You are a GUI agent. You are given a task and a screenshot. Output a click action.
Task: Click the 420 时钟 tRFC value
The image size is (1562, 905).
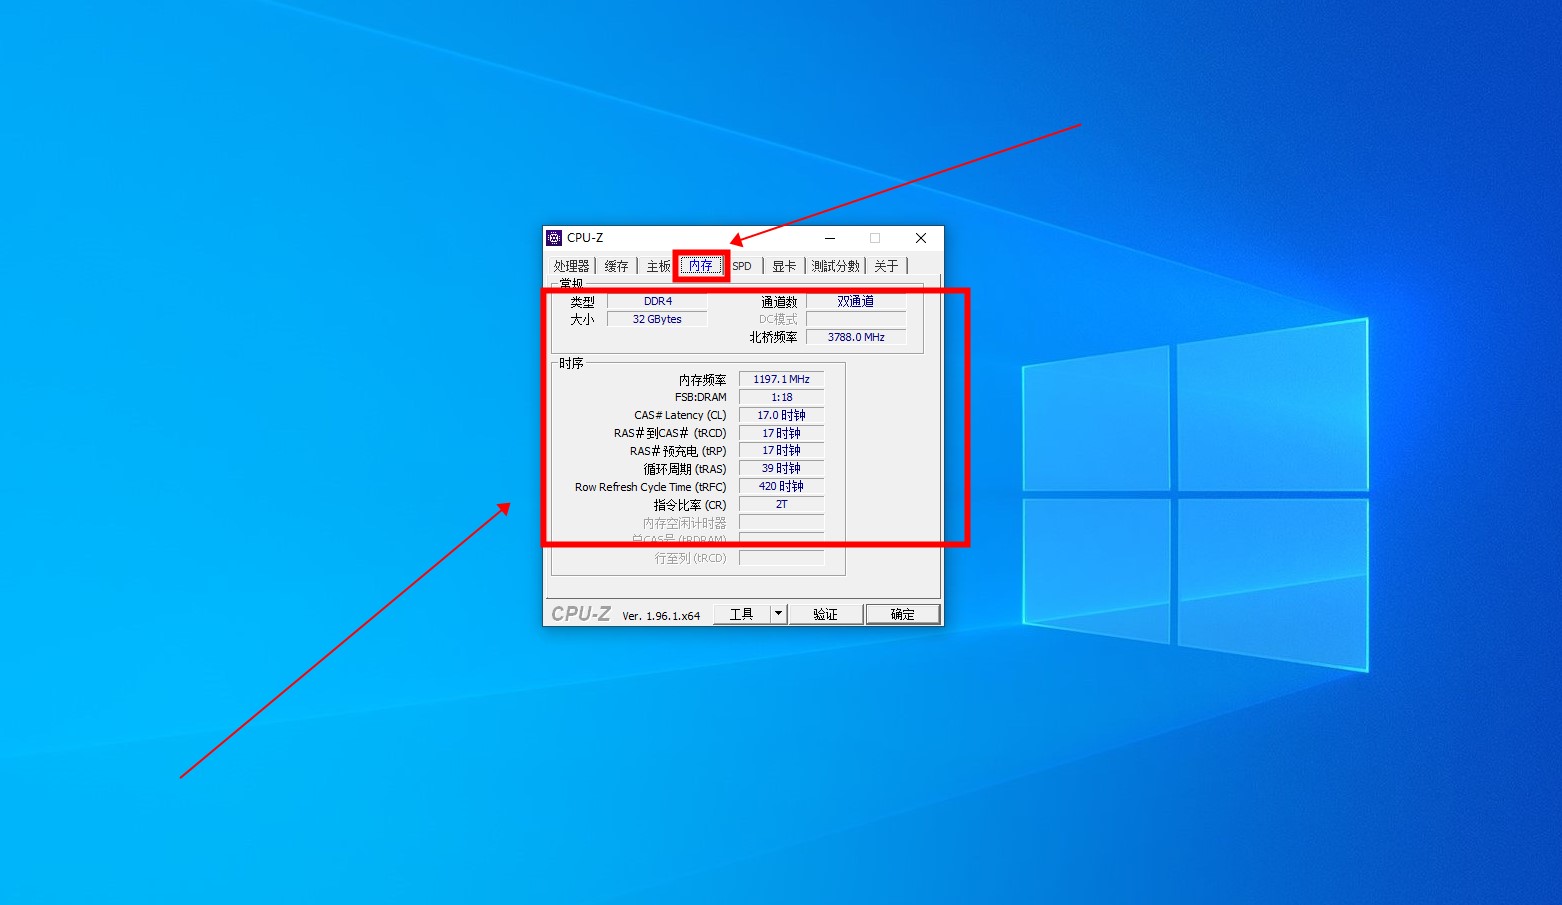tap(781, 486)
